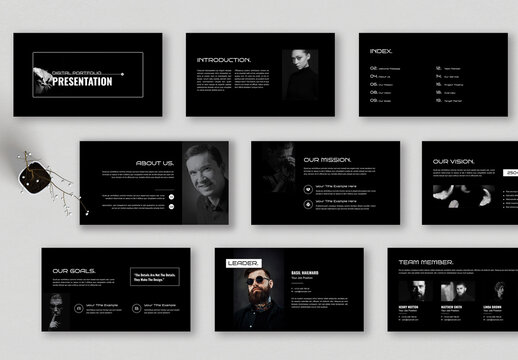
Task: Select the second 'Your Title Example Here' in Our Mission
Action: pos(336,201)
